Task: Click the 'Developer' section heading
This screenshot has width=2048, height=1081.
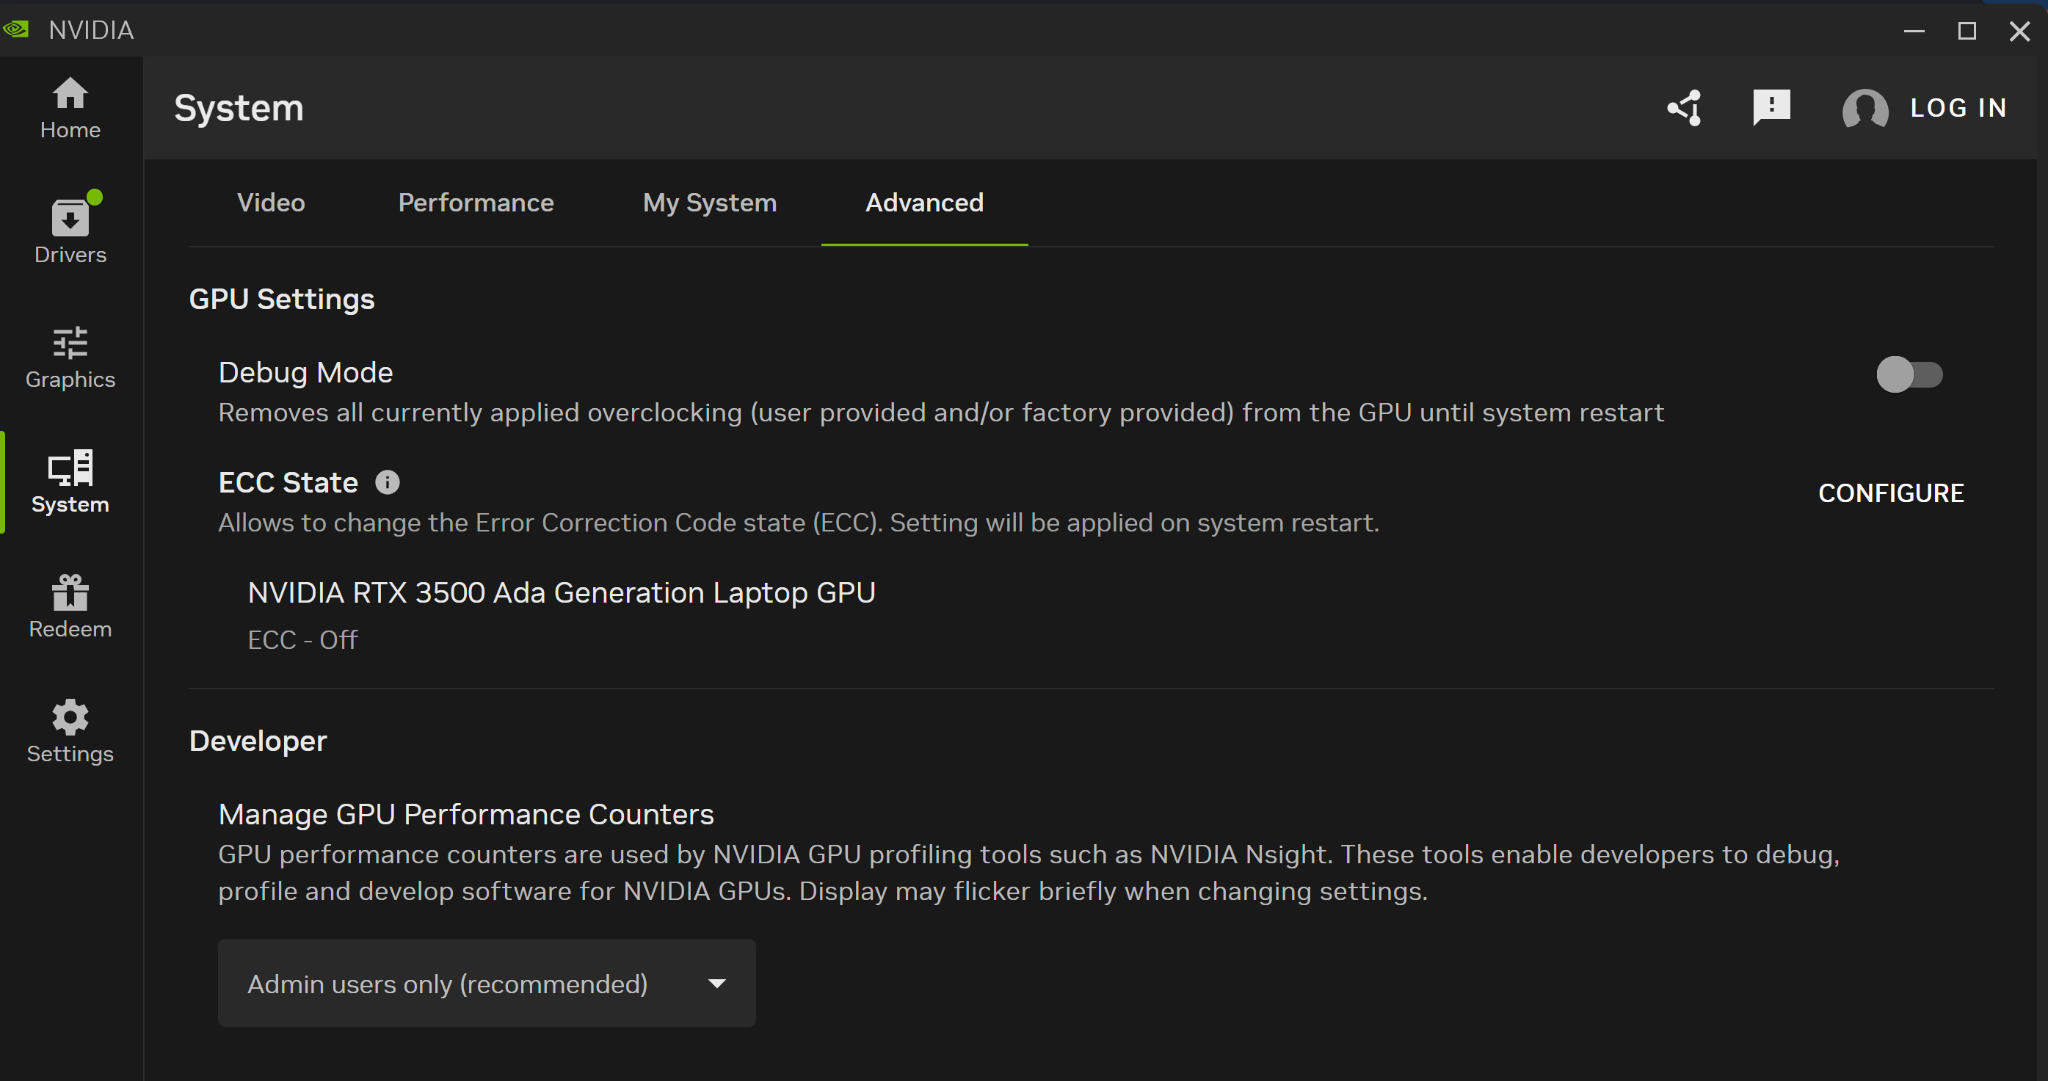Action: point(258,741)
